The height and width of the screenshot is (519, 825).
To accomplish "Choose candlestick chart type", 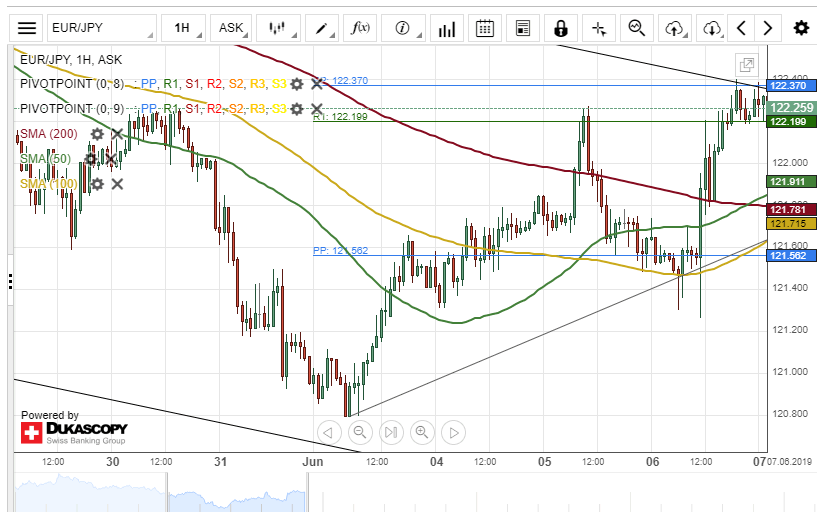I will click(278, 28).
